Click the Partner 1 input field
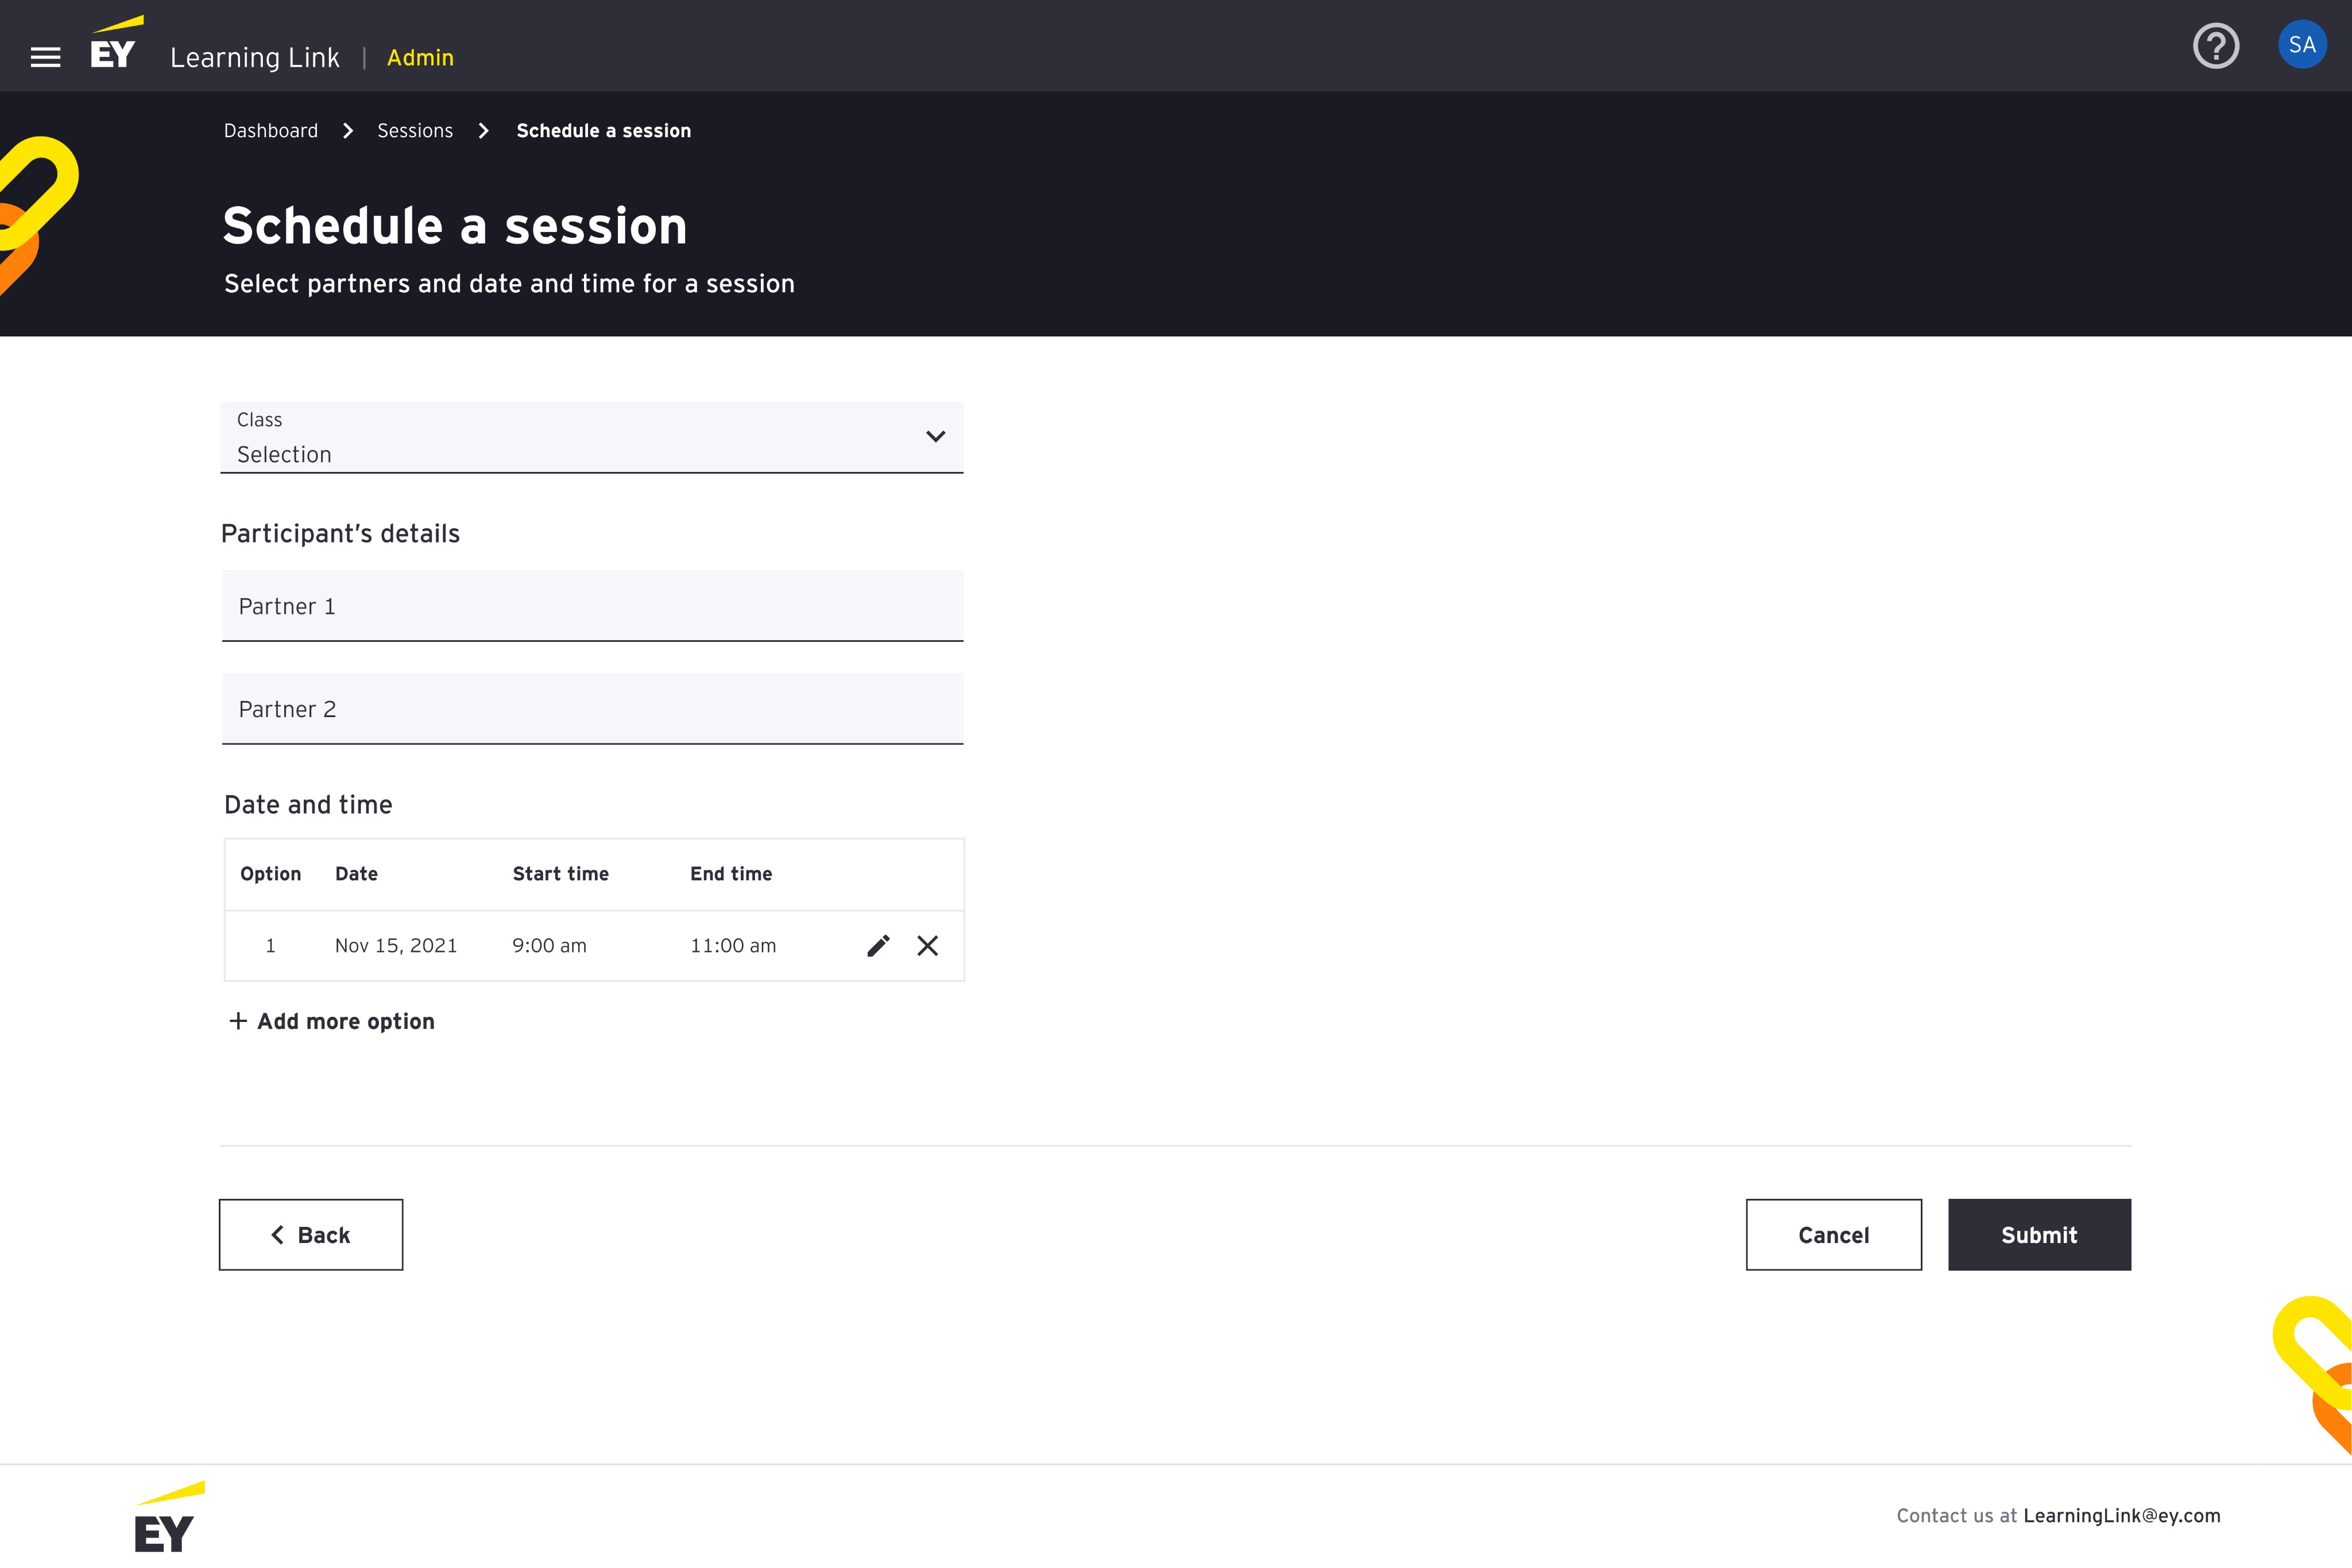This screenshot has height=1568, width=2352. pyautogui.click(x=592, y=606)
